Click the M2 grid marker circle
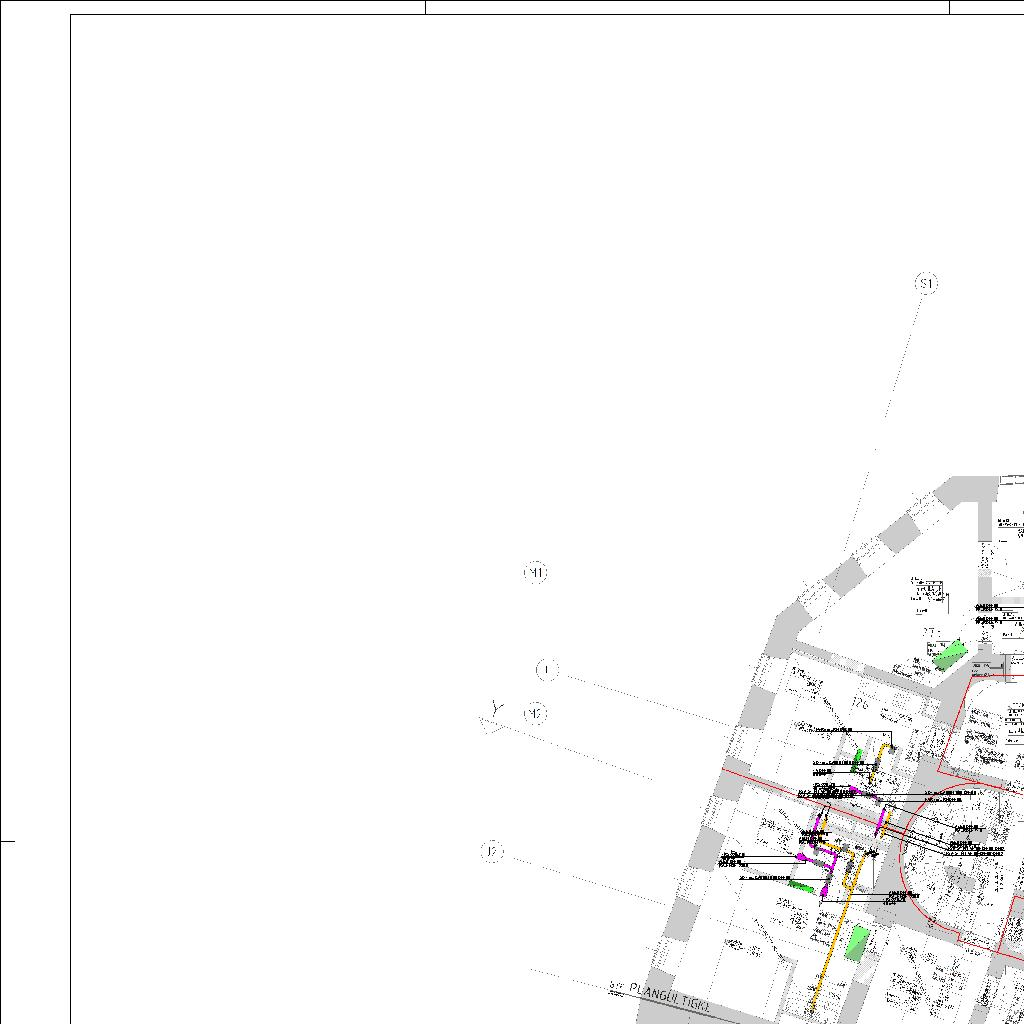Screen dimensions: 1024x1024 point(536,714)
